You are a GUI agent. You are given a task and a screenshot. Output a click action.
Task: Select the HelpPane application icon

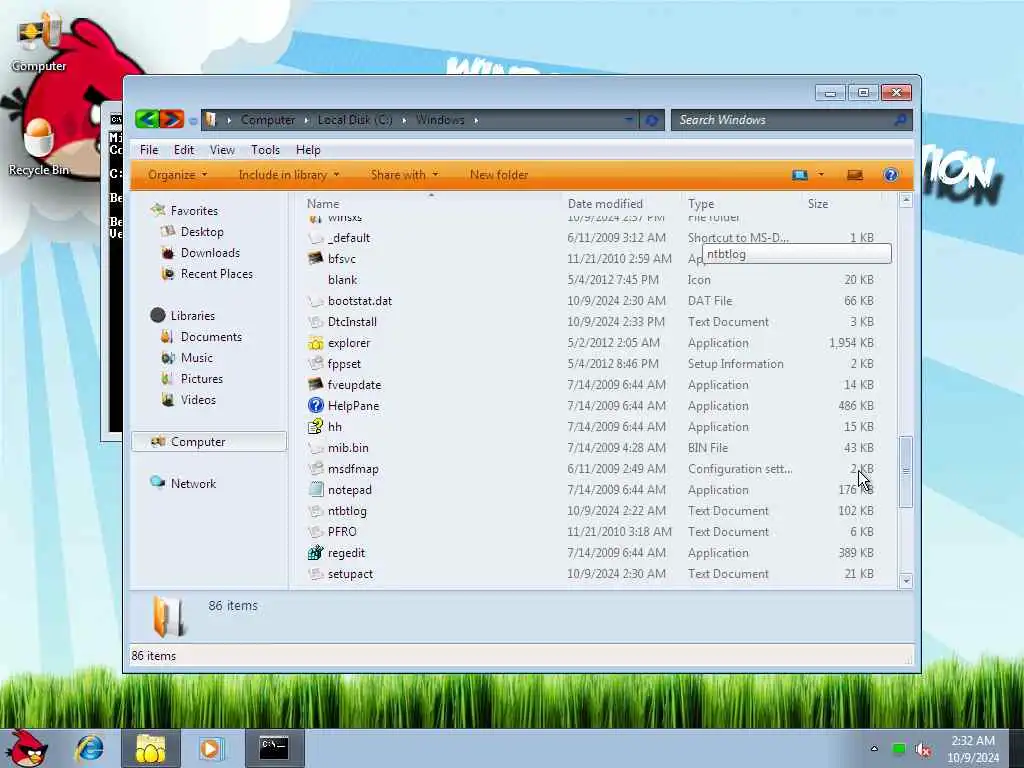point(315,406)
